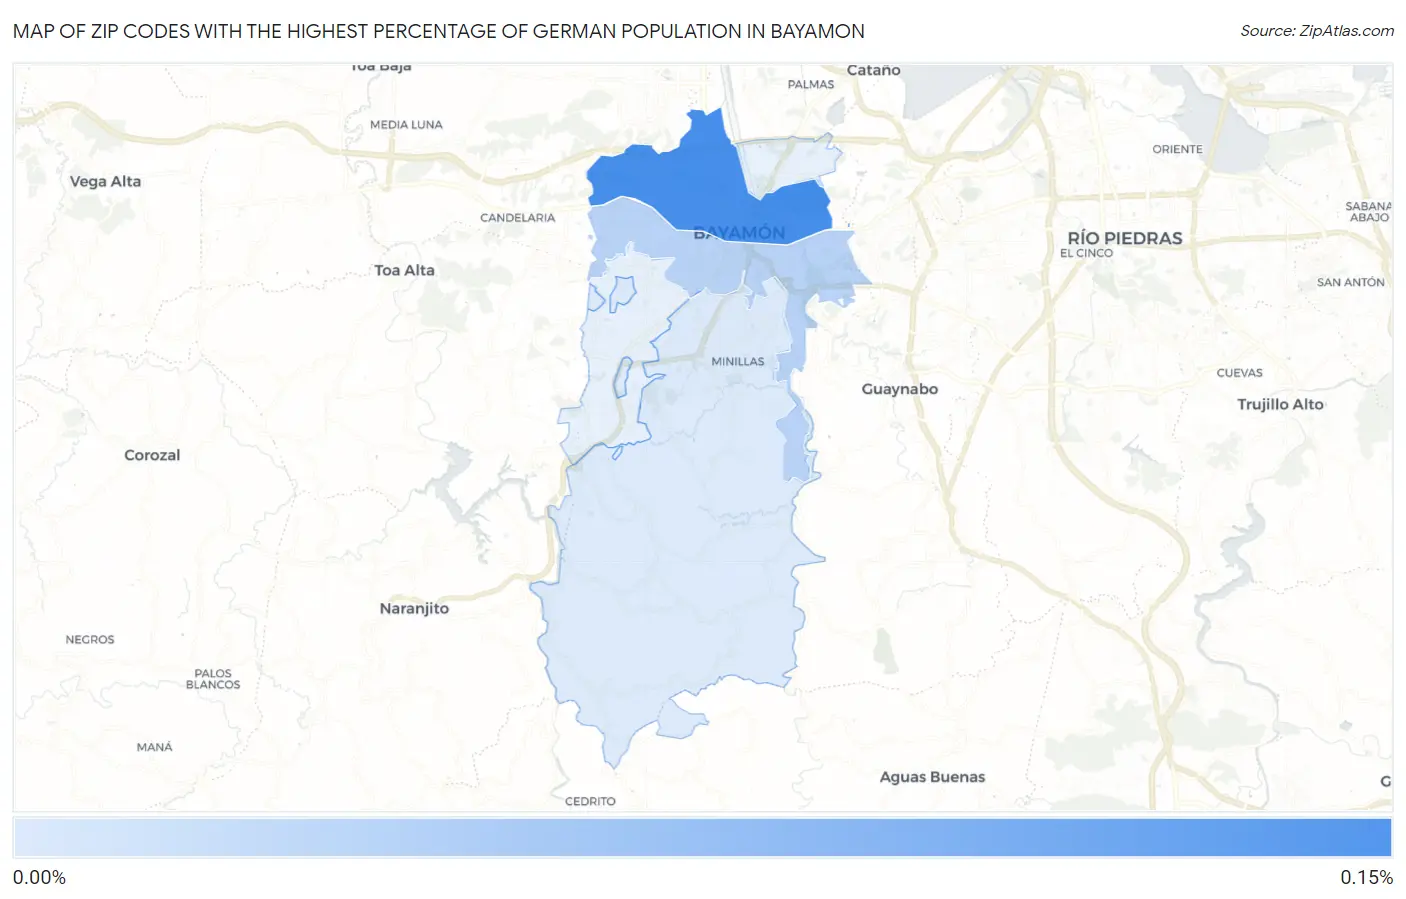Click the 'MANÁ' map label
This screenshot has height=899, width=1406.
155,747
